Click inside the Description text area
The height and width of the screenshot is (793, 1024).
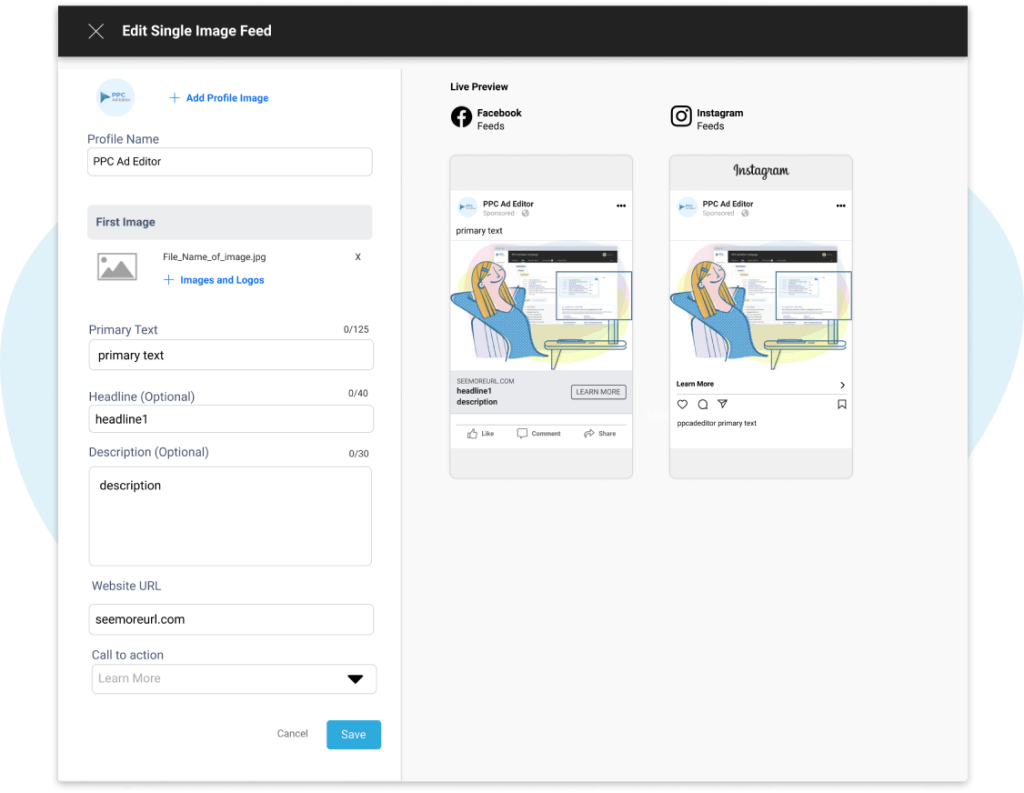tap(230, 516)
